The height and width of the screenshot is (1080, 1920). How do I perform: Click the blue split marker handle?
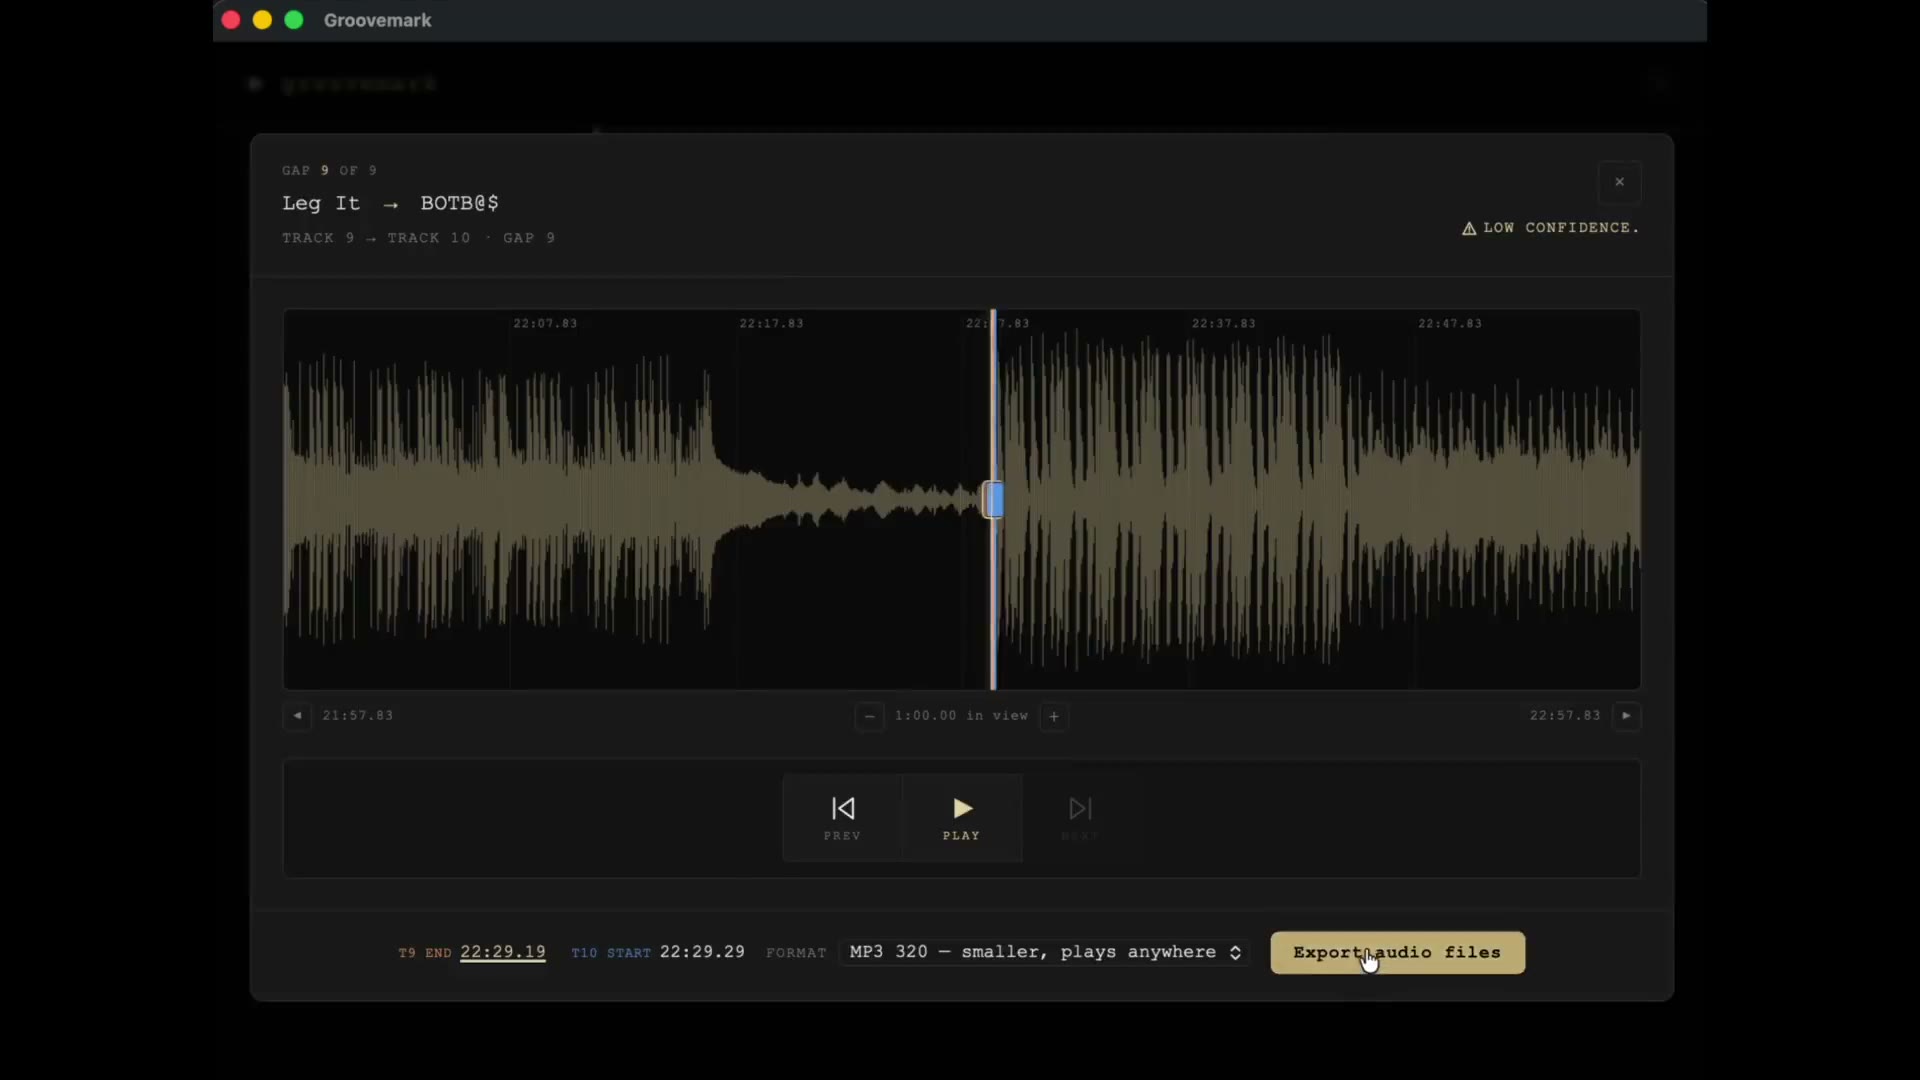(993, 500)
